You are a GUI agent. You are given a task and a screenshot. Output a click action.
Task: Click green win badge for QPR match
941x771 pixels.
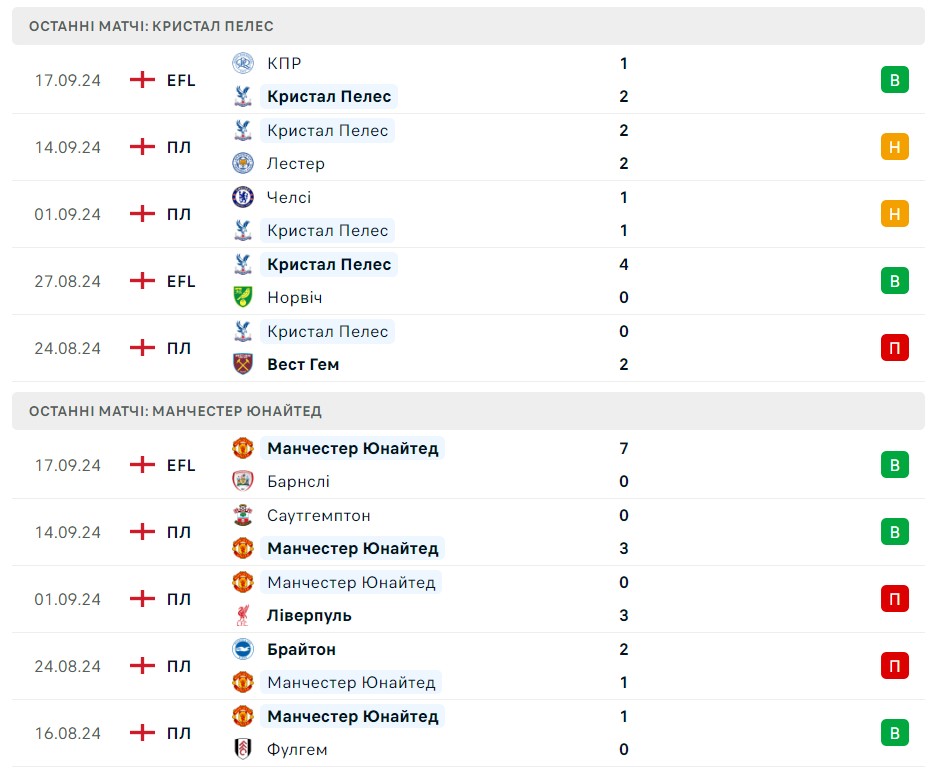tap(894, 80)
